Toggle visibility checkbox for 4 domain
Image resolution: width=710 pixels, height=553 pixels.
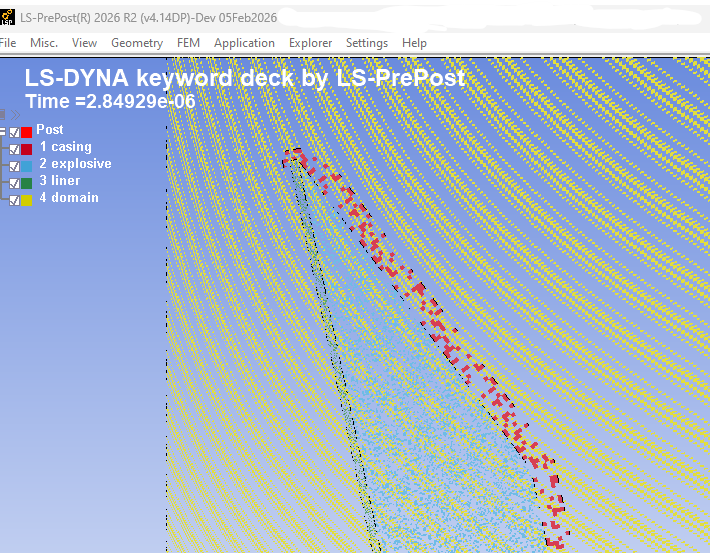click(x=14, y=200)
